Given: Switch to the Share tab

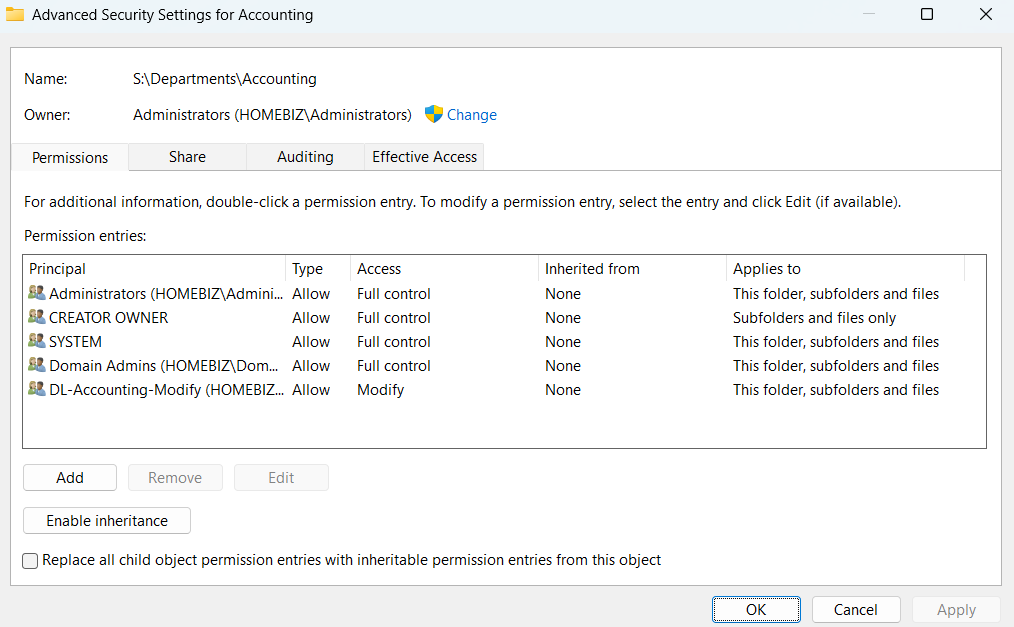Looking at the screenshot, I should coord(188,157).
